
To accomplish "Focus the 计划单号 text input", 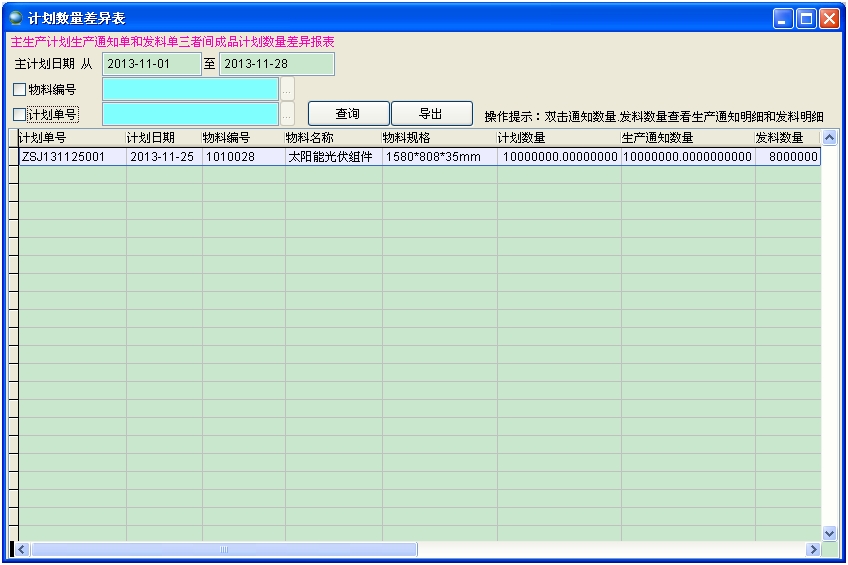I will 190,114.
